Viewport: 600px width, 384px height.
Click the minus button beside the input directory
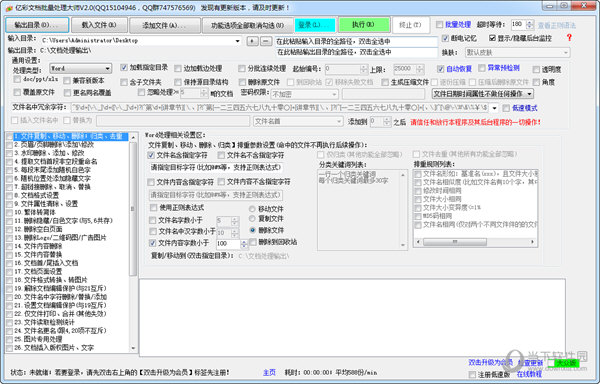coord(266,41)
